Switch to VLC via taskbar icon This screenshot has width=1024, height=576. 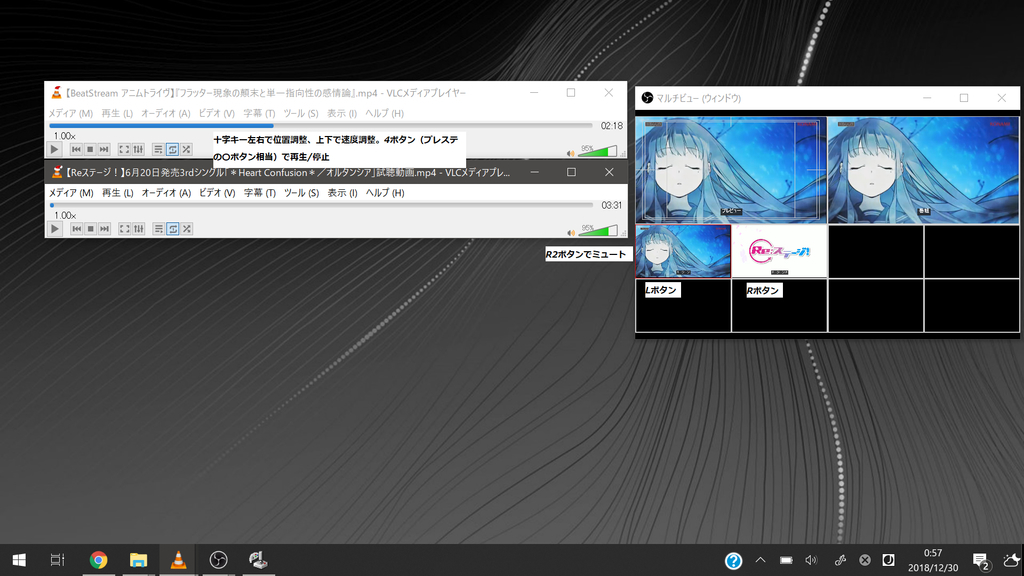(178, 560)
